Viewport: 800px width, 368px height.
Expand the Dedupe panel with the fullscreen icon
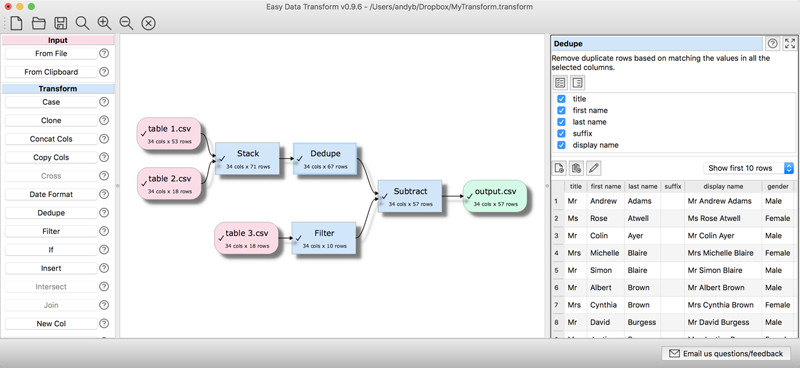tap(790, 43)
